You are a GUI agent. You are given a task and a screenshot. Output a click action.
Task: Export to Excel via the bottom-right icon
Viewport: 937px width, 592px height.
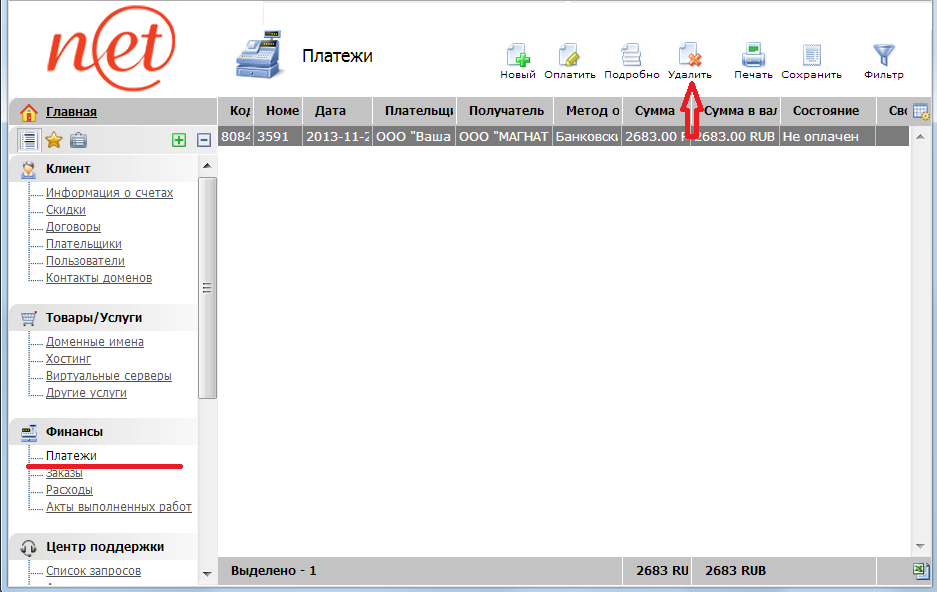click(x=920, y=570)
